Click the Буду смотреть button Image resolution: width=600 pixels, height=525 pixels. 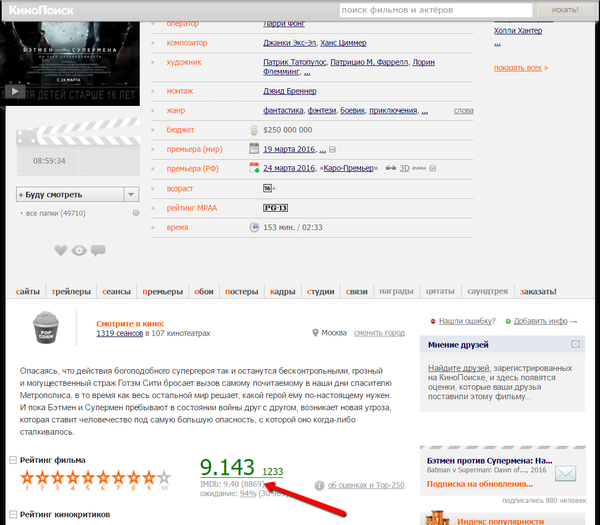pyautogui.click(x=70, y=194)
